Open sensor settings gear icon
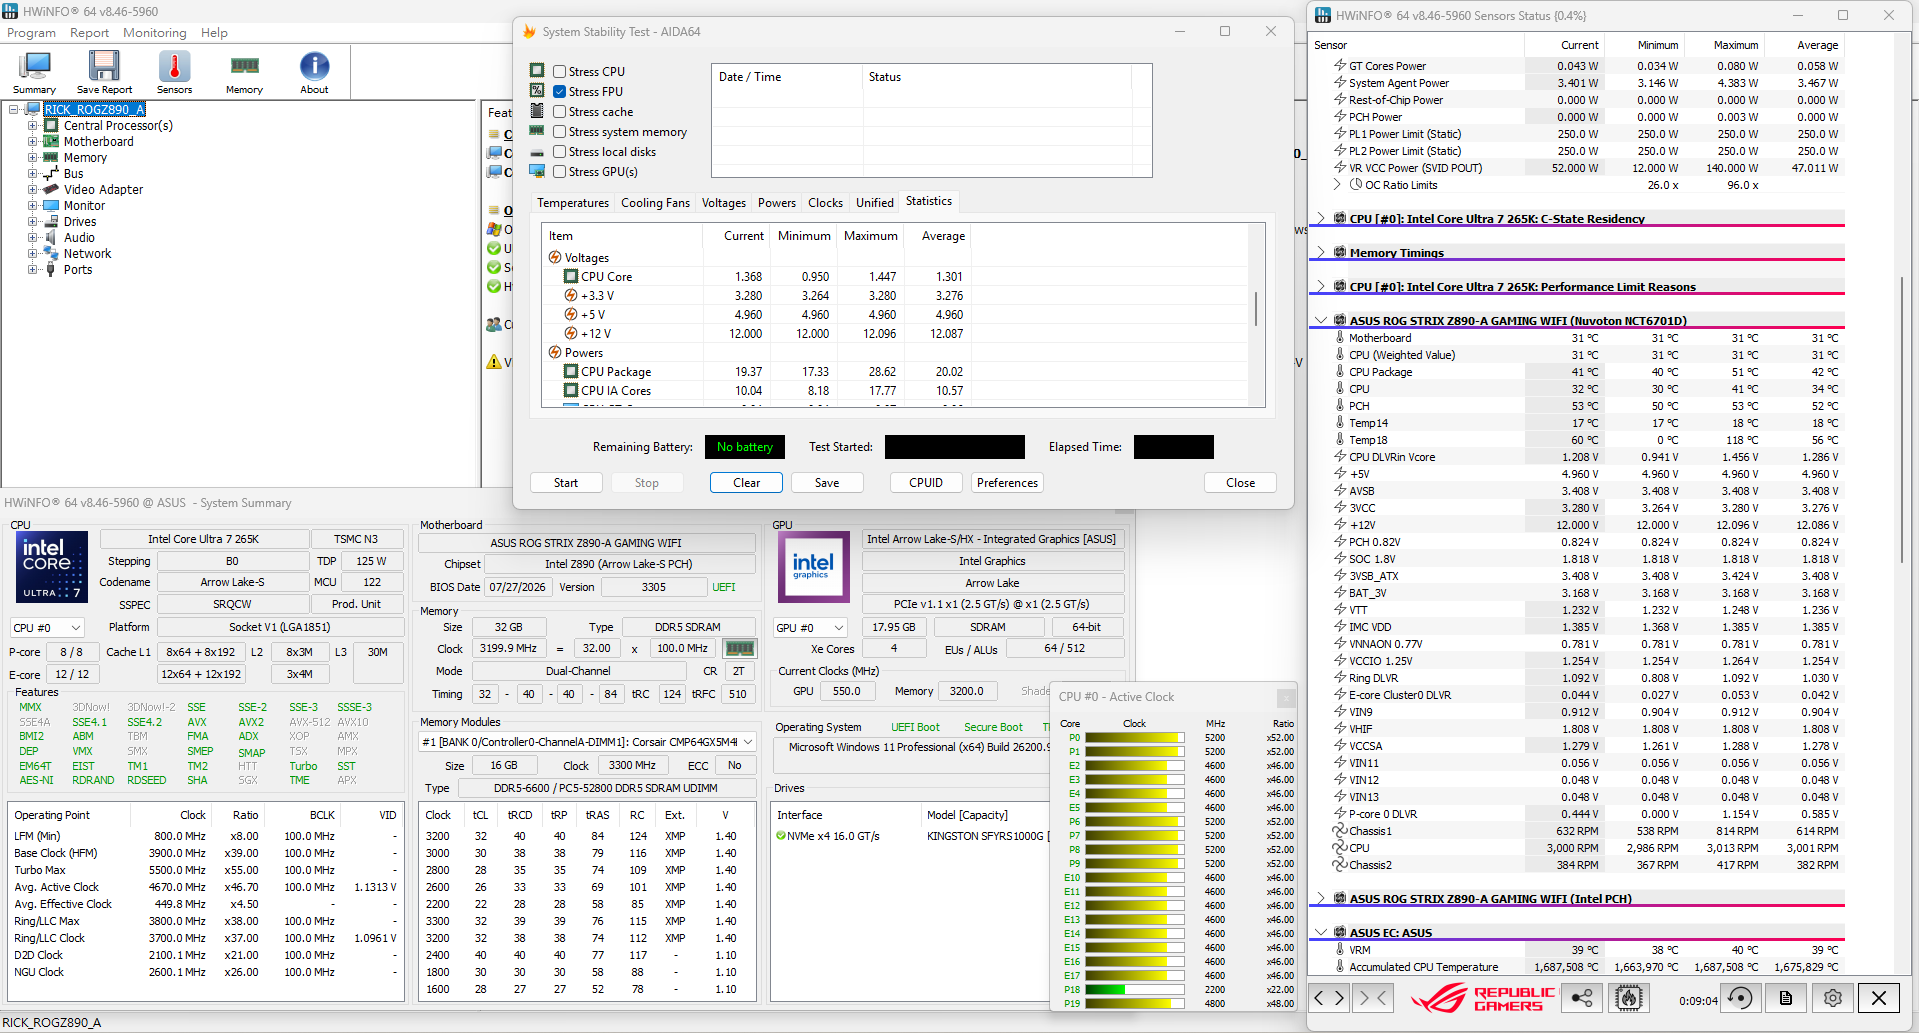The width and height of the screenshot is (1919, 1033). click(1832, 998)
